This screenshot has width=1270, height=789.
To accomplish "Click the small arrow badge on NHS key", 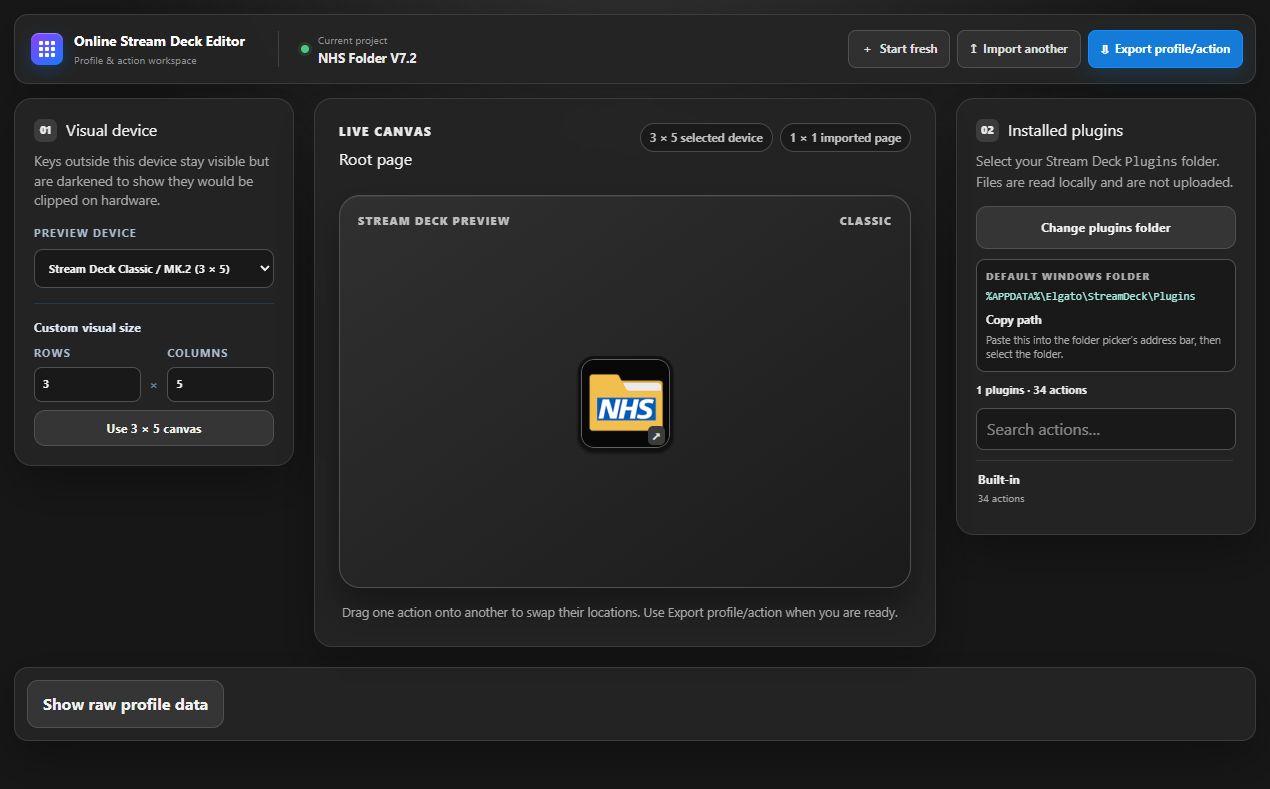I will coord(655,436).
